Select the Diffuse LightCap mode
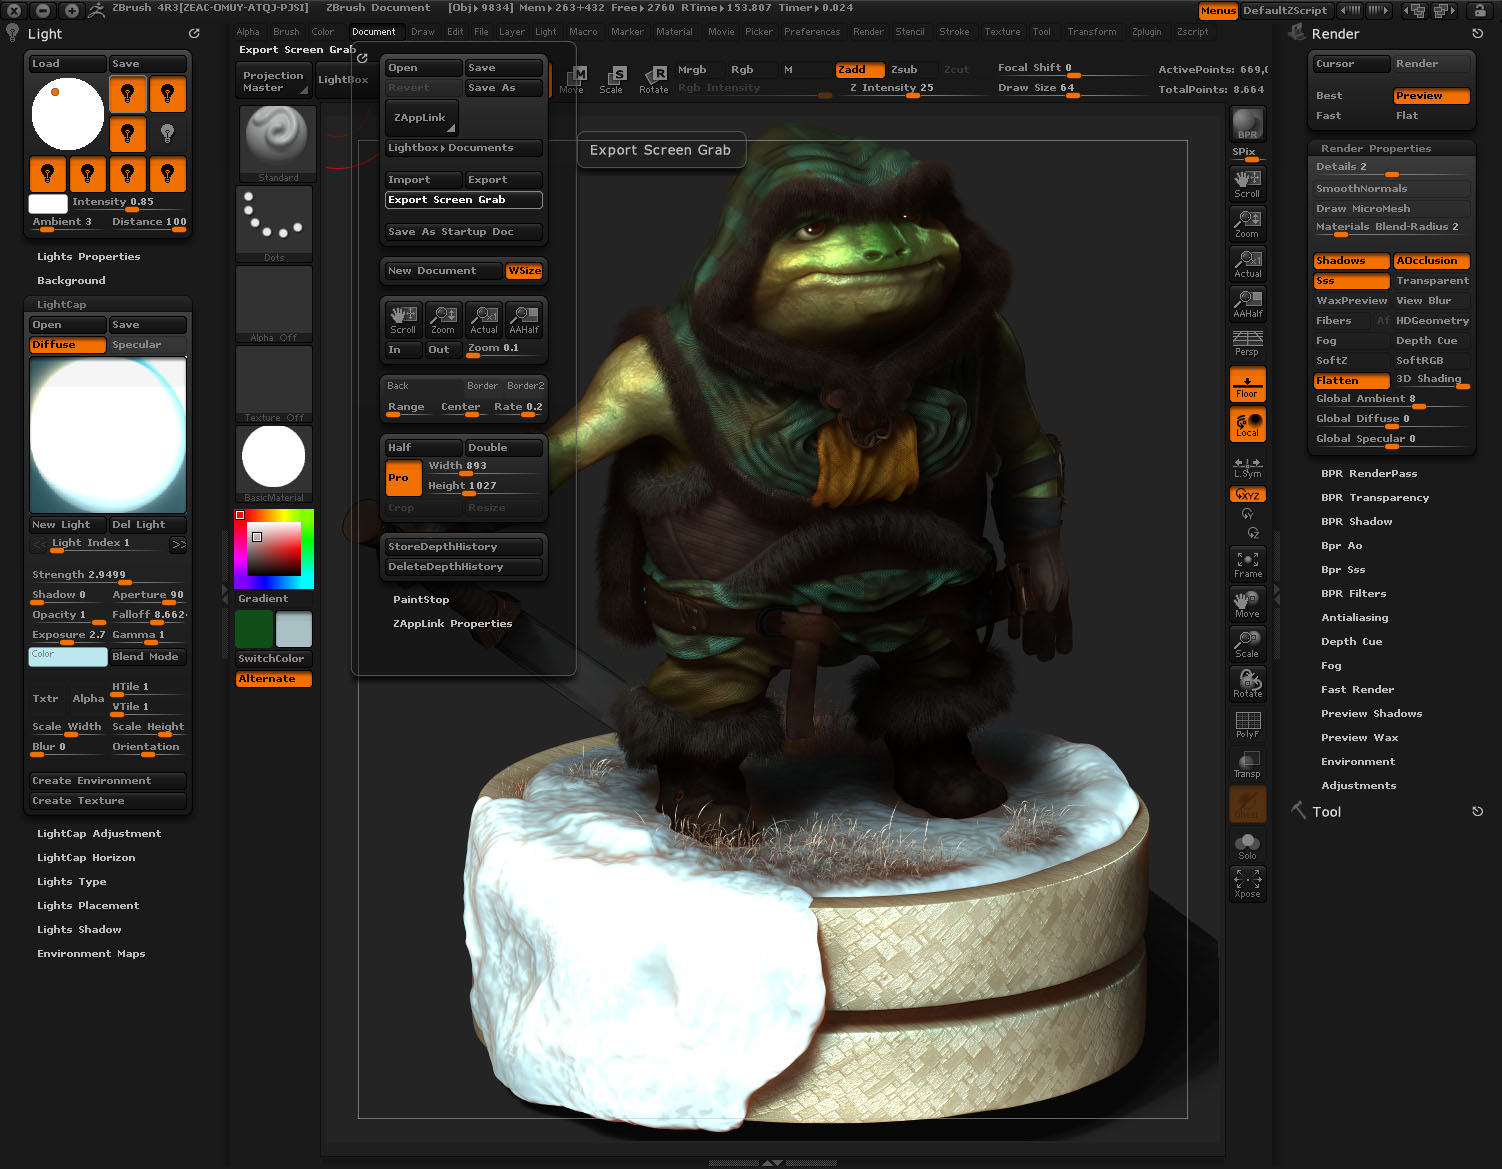 [67, 345]
